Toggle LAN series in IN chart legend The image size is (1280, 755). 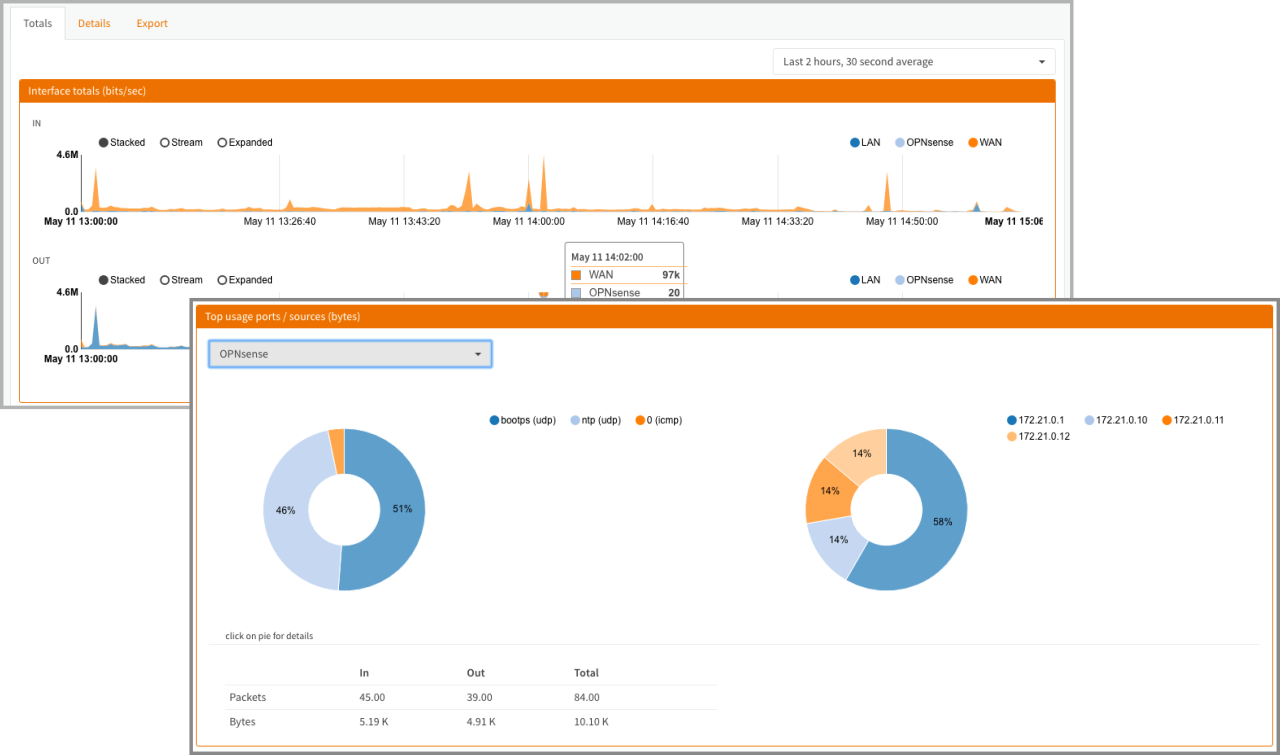point(865,143)
